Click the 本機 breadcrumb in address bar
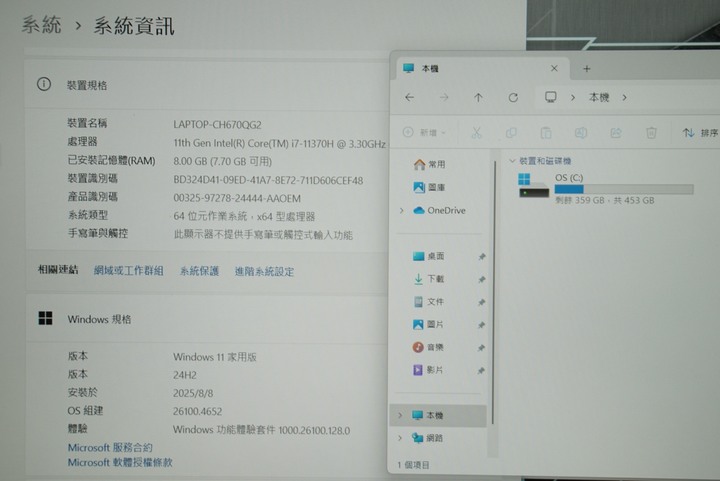This screenshot has height=481, width=720. click(x=599, y=97)
